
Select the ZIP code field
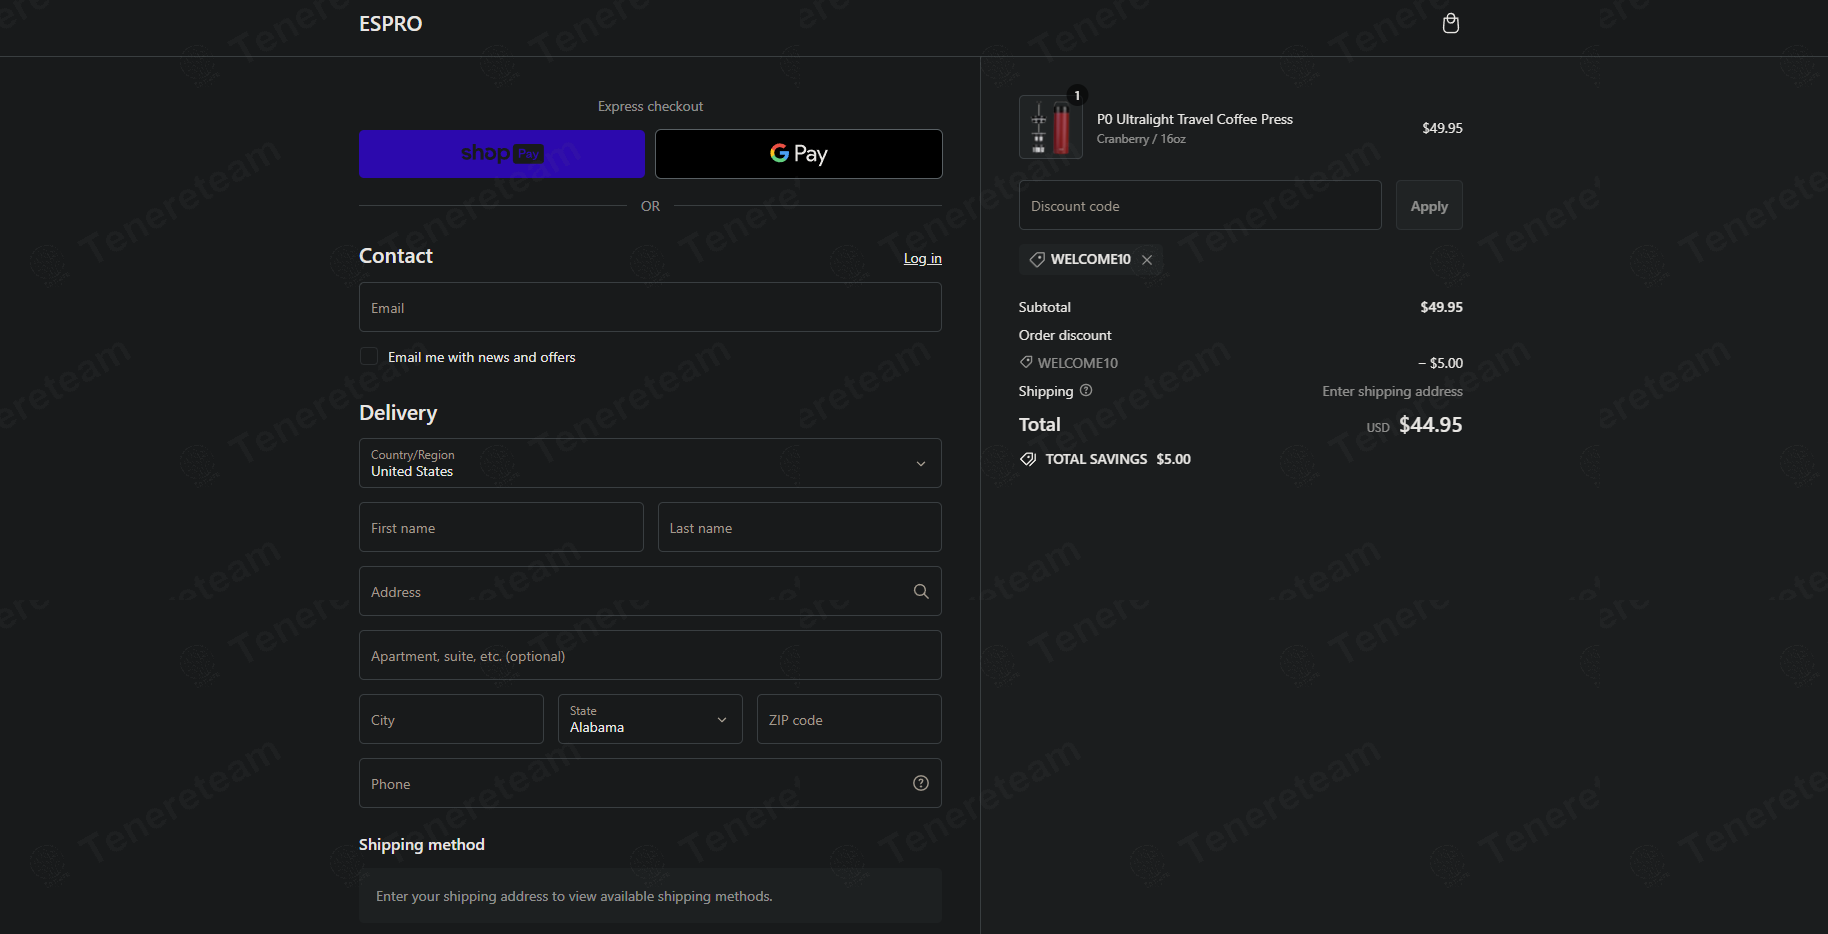849,719
